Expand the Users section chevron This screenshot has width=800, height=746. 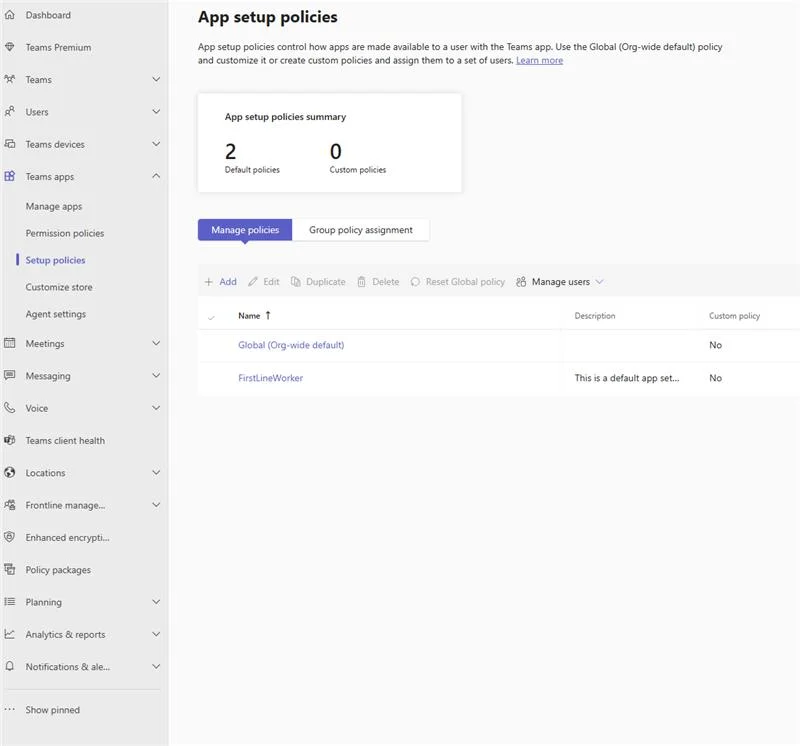pos(156,111)
